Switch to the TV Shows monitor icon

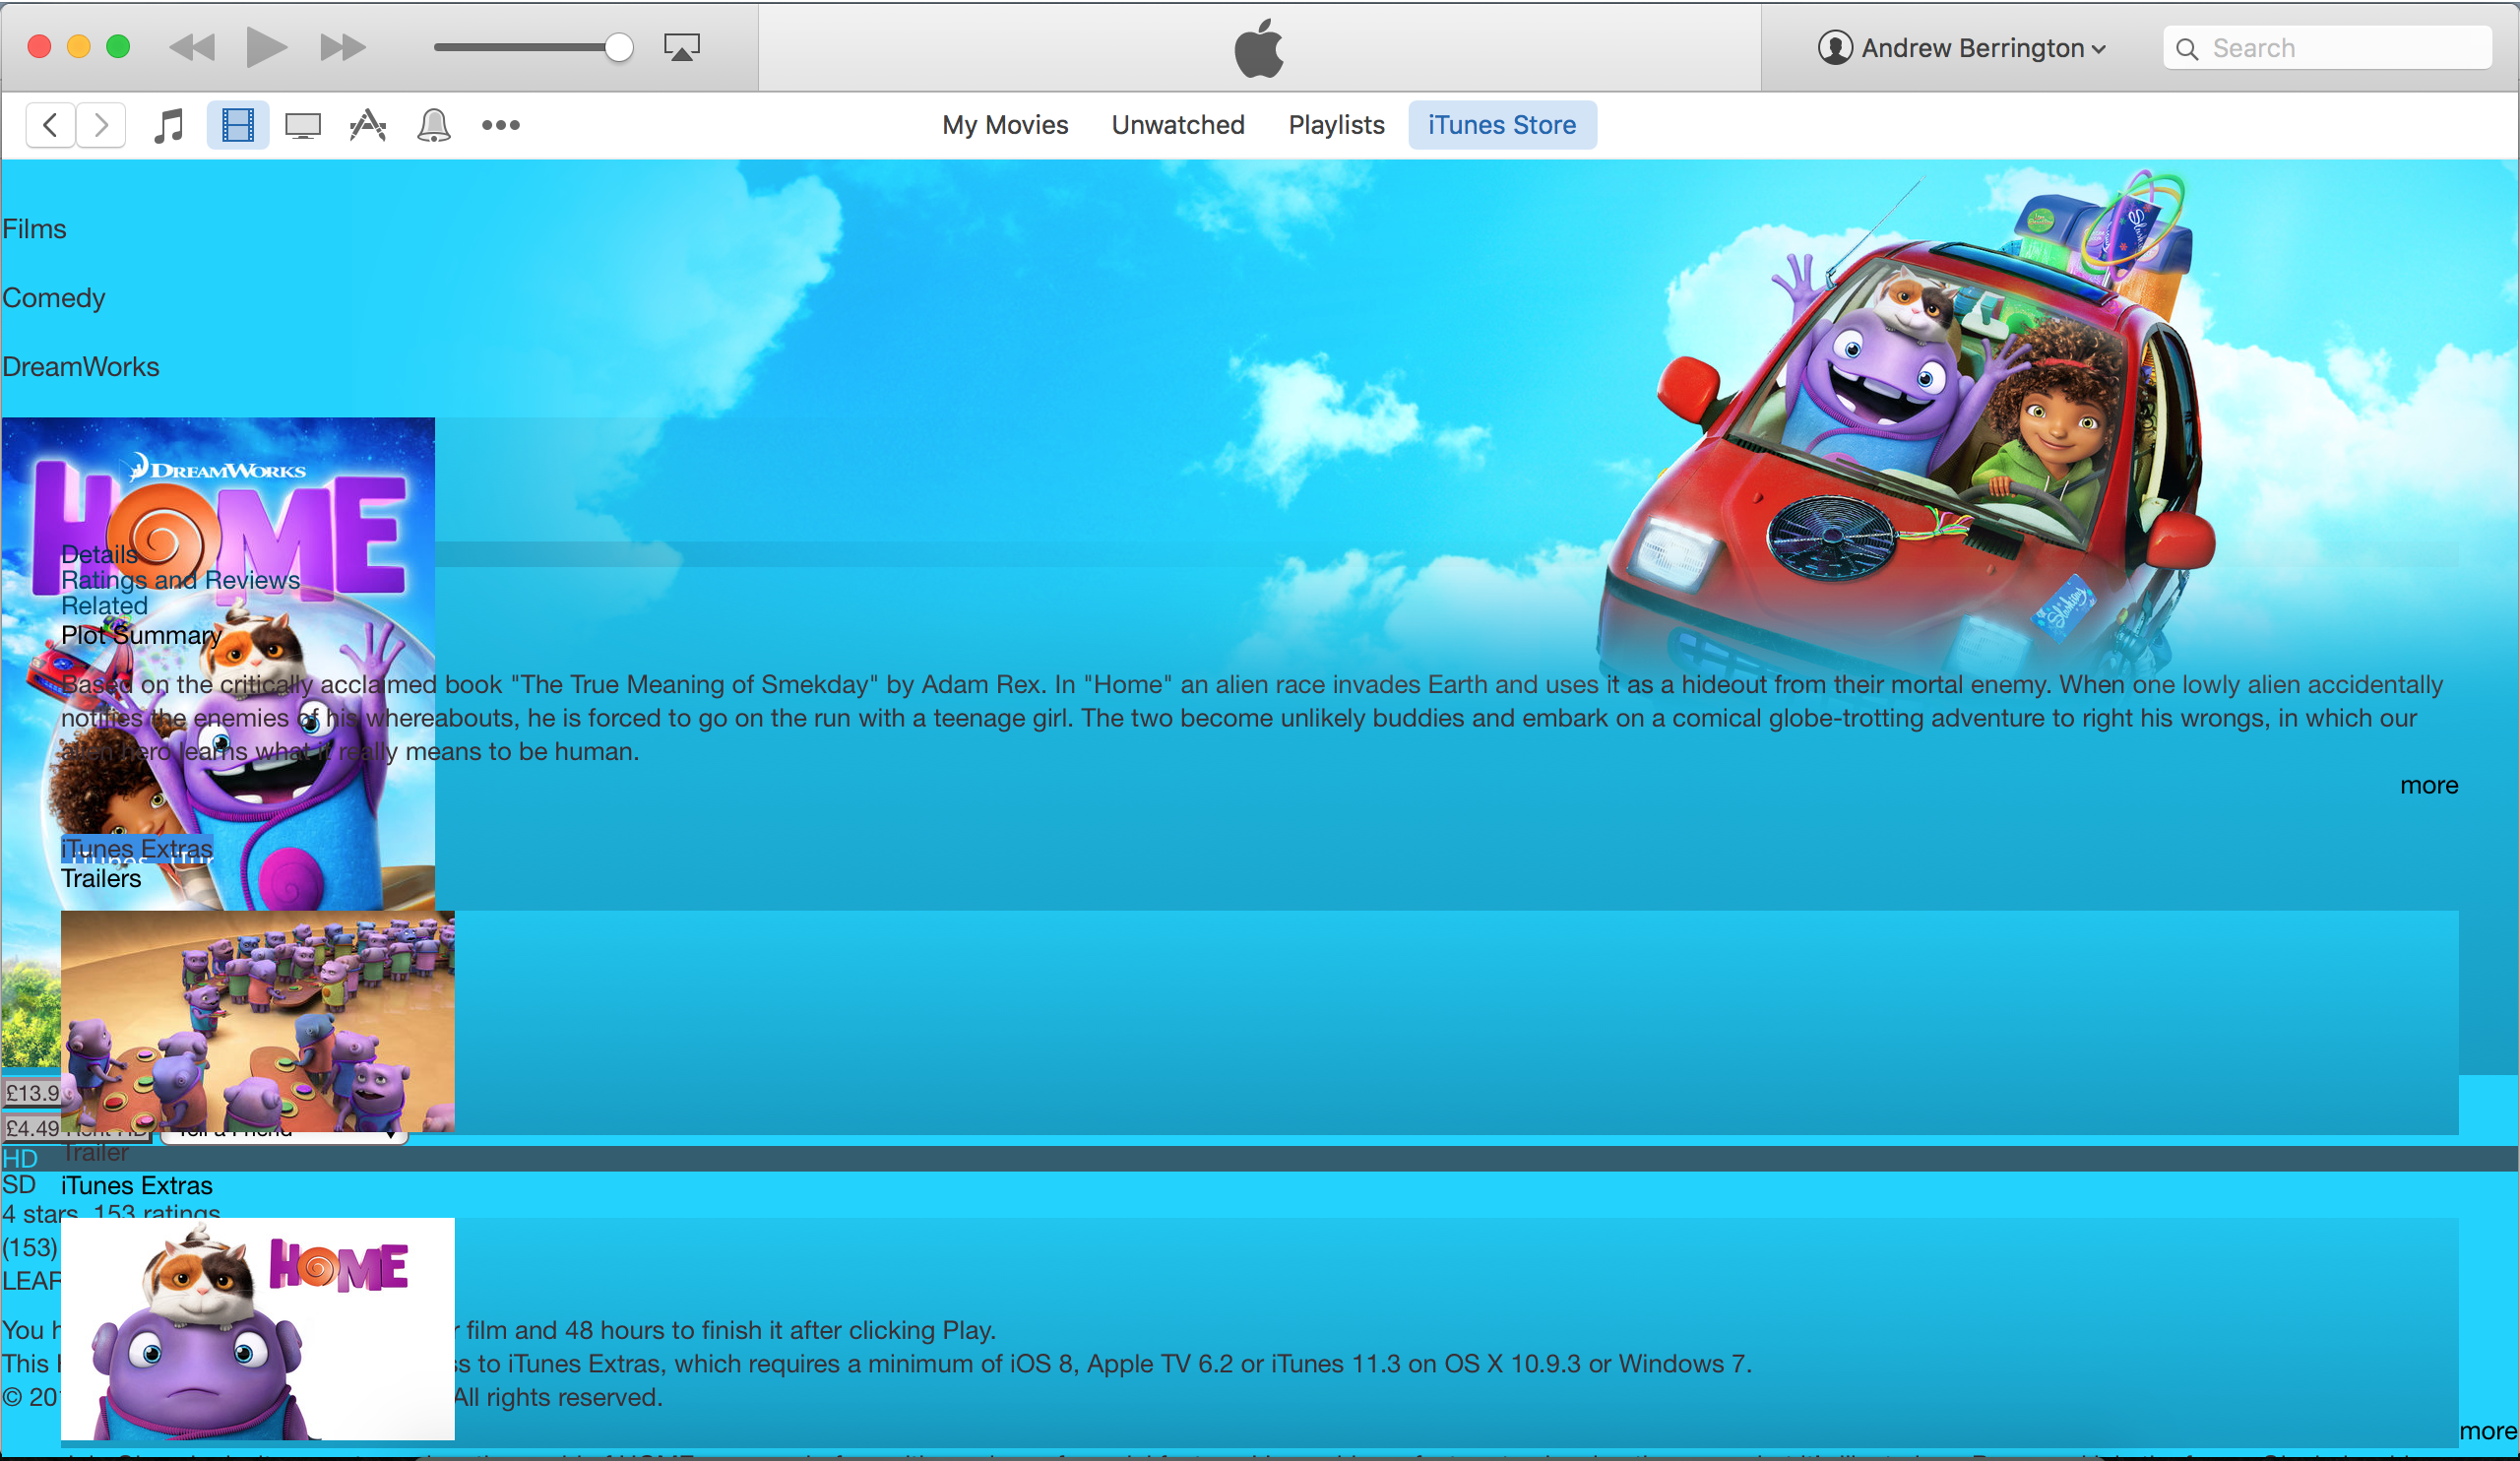(x=303, y=126)
